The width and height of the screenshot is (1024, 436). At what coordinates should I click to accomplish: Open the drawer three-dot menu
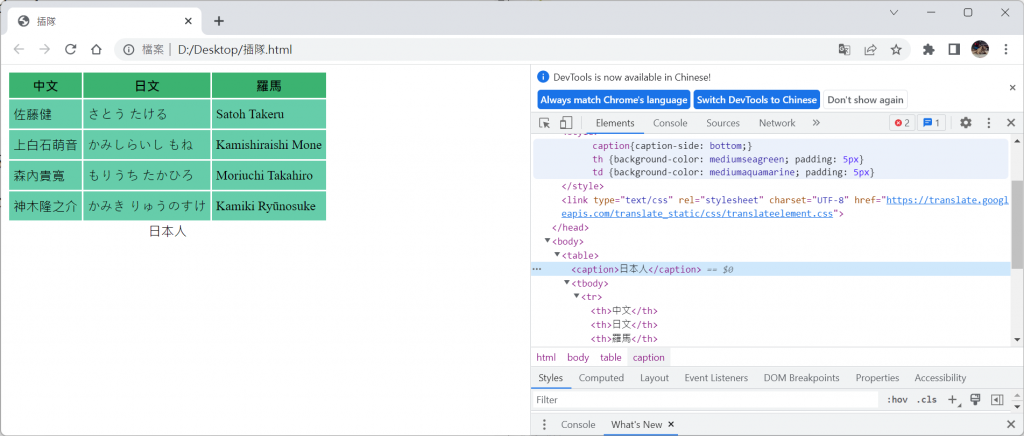545,424
